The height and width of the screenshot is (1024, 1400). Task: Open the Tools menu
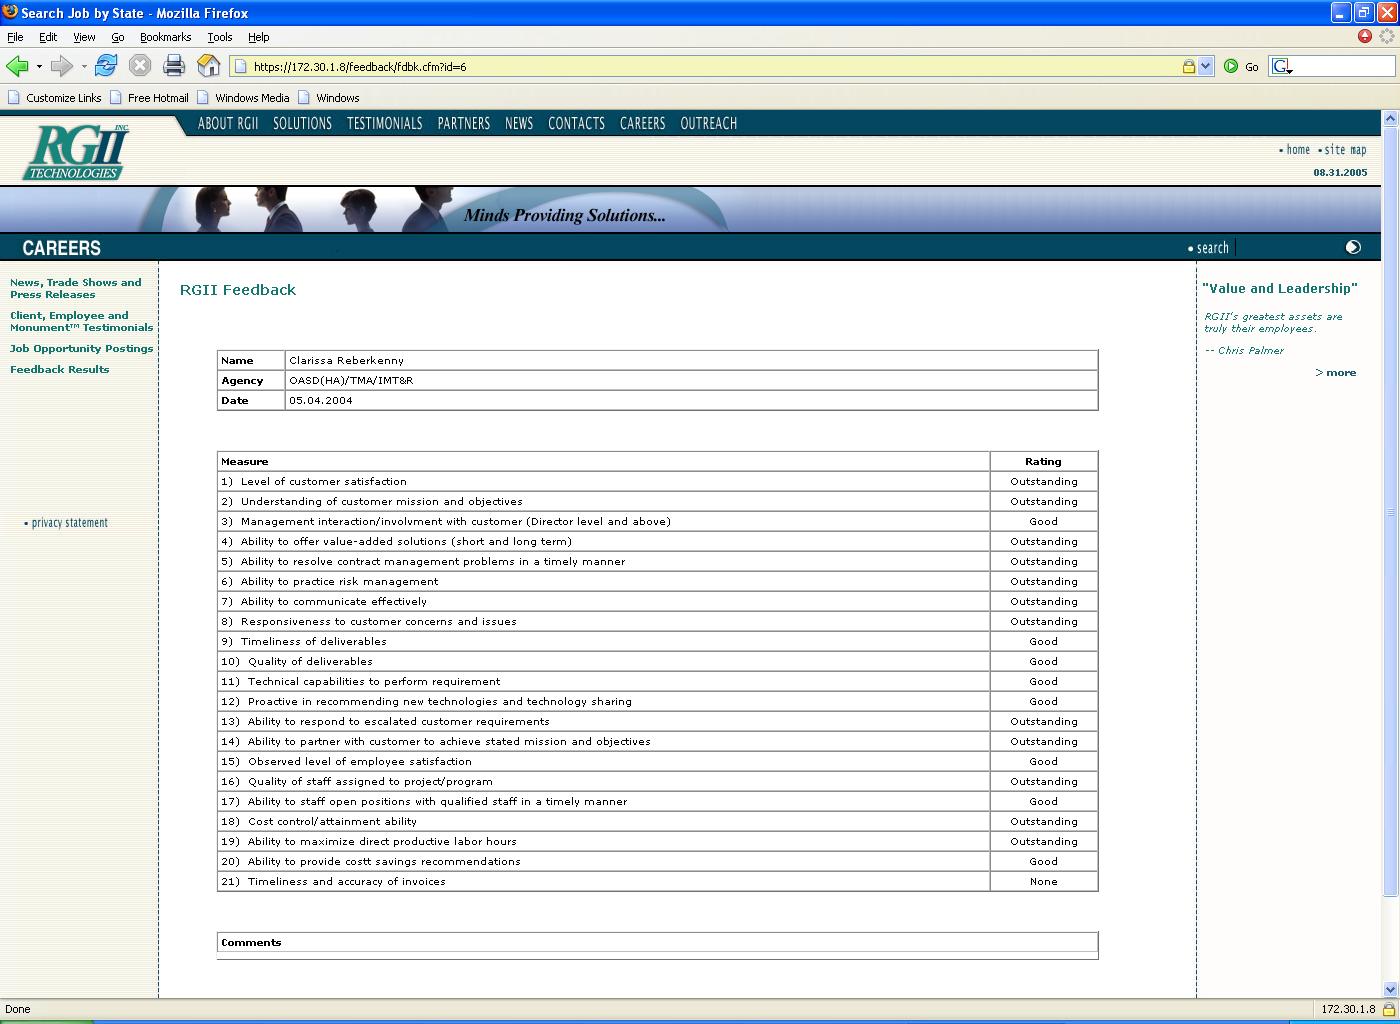(219, 37)
